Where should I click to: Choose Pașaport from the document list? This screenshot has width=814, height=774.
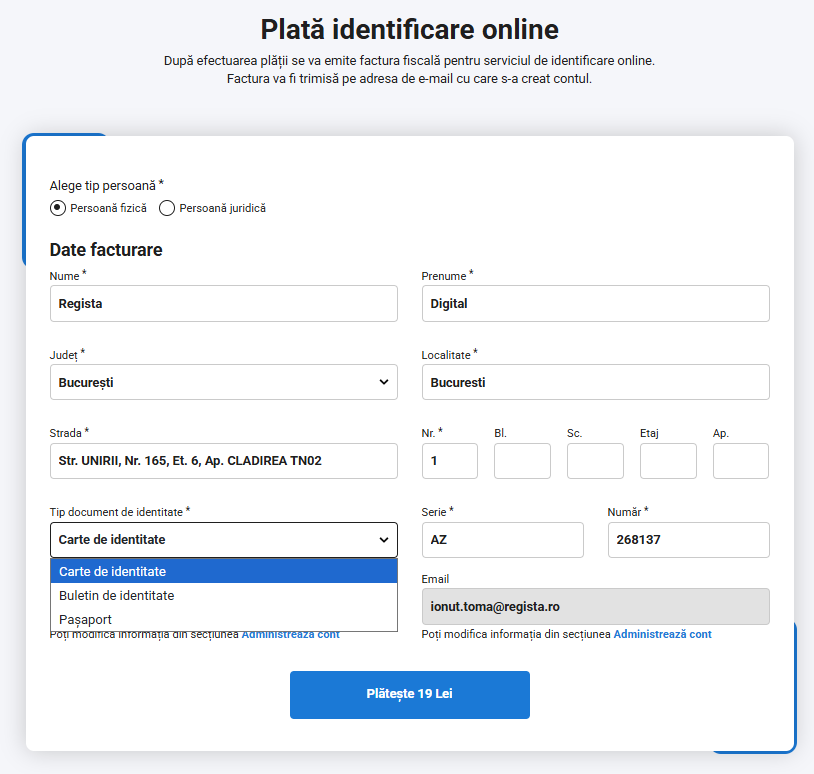click(x=86, y=620)
